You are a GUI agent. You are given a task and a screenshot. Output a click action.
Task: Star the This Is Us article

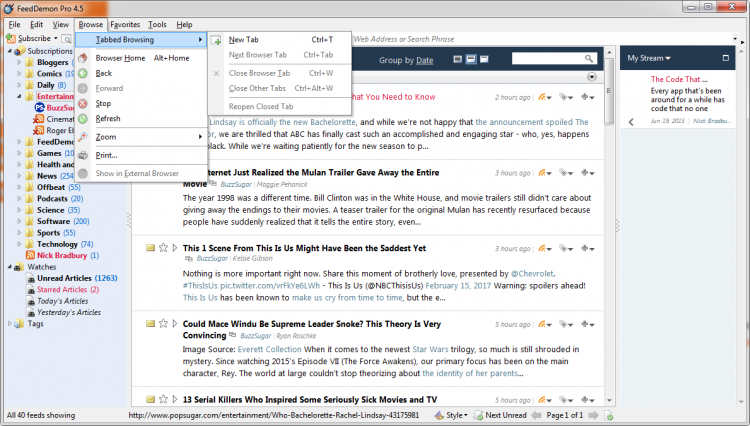tap(163, 248)
